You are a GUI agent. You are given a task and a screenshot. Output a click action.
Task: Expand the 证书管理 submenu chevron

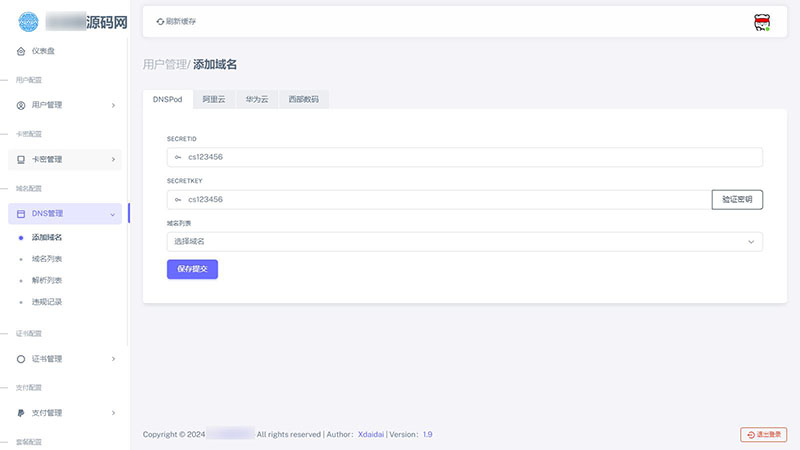click(113, 359)
